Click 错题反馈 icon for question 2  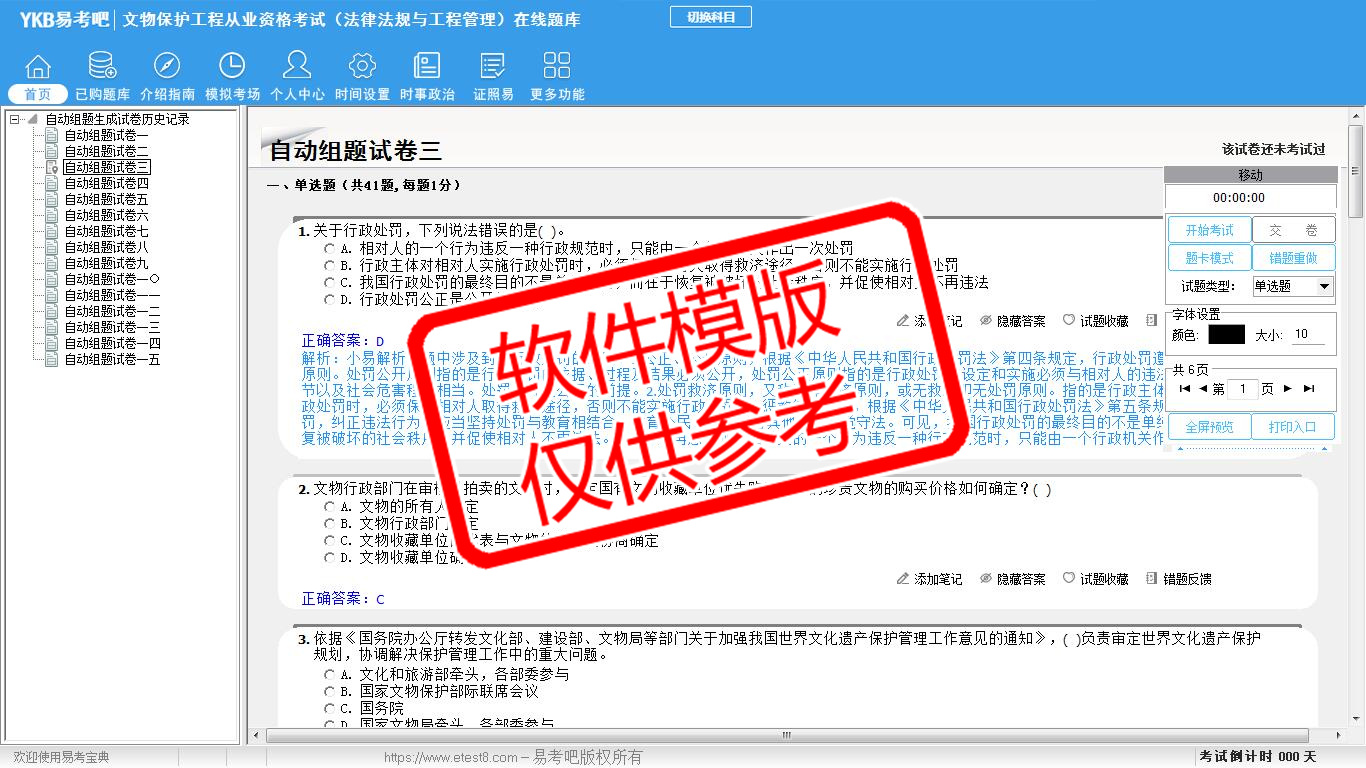point(1152,579)
